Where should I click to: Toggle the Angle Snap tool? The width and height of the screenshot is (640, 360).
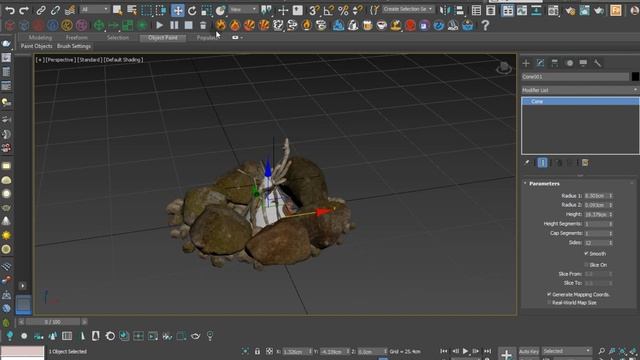328,10
